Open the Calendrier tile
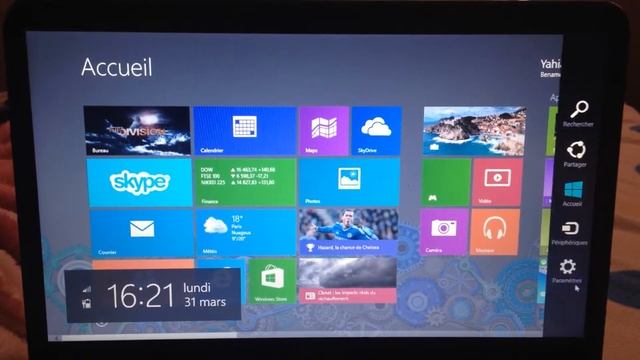 pos(245,131)
